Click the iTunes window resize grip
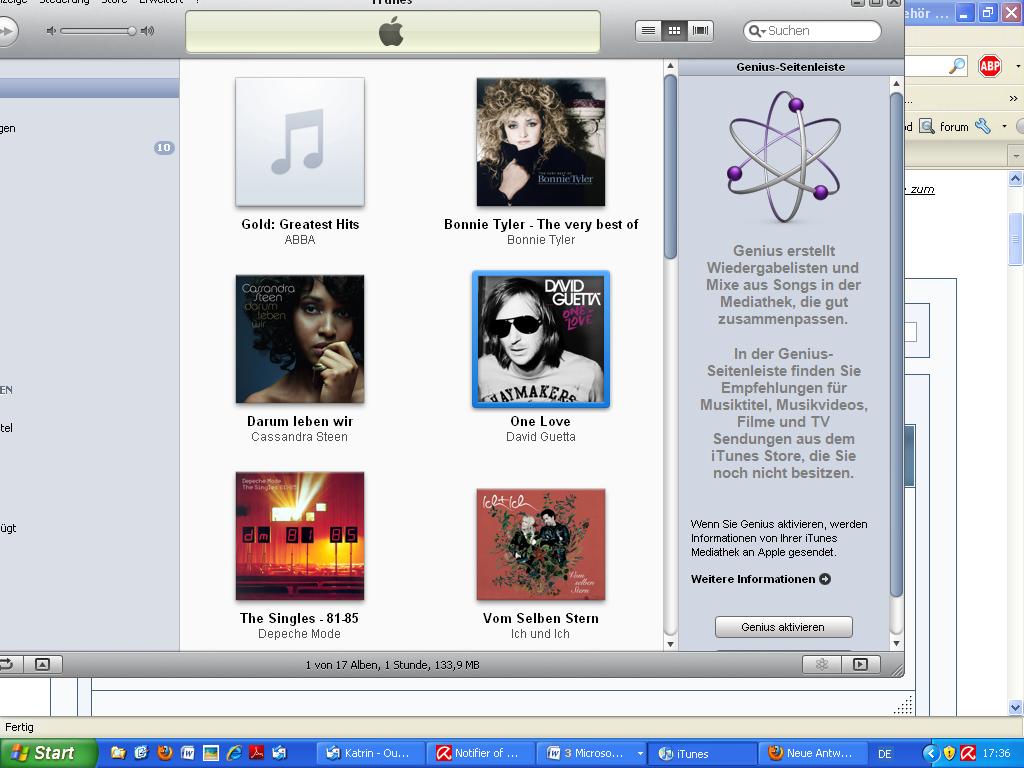This screenshot has width=1024, height=768. 898,671
